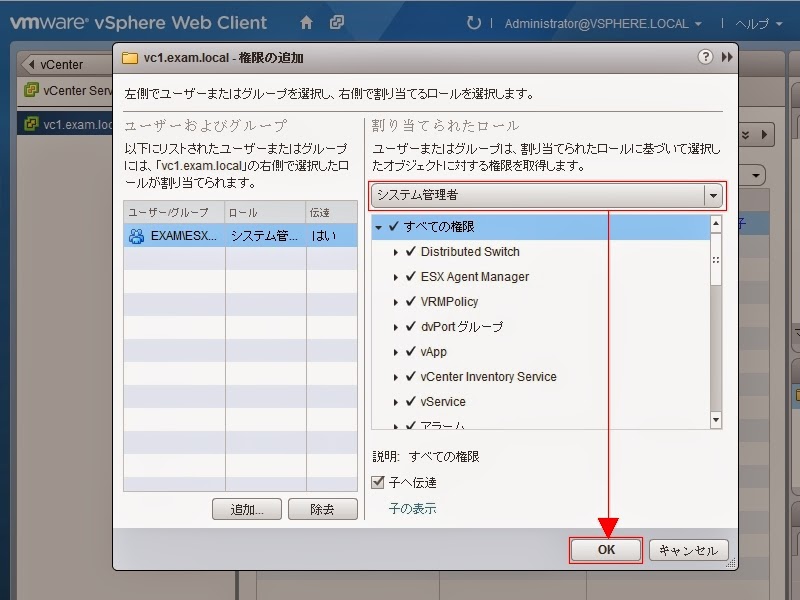Toggle the VRMPolicy privilege checkmark
Viewport: 800px width, 600px height.
tap(411, 301)
